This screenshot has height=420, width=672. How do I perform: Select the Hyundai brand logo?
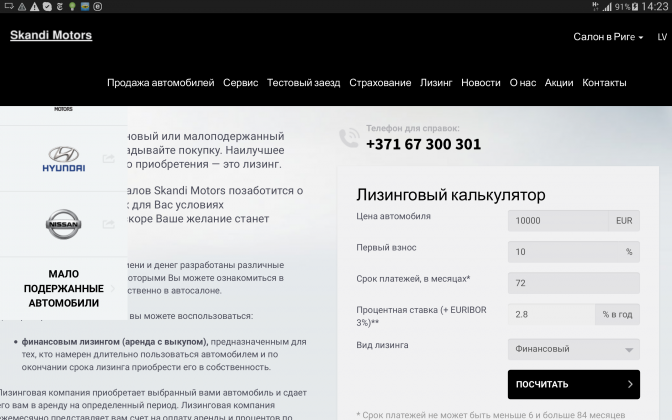[63, 159]
